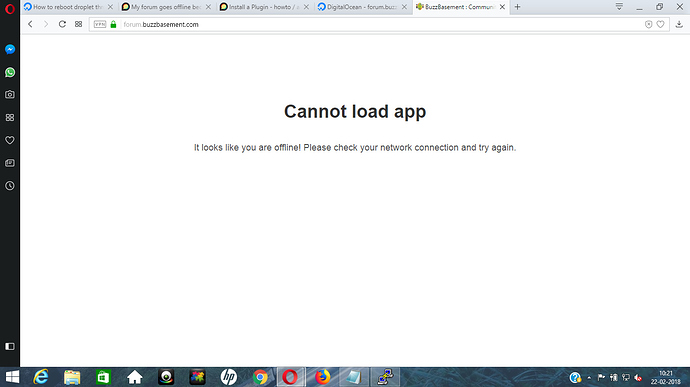Open the Windows Start menu
690x387 pixels.
tap(12, 377)
